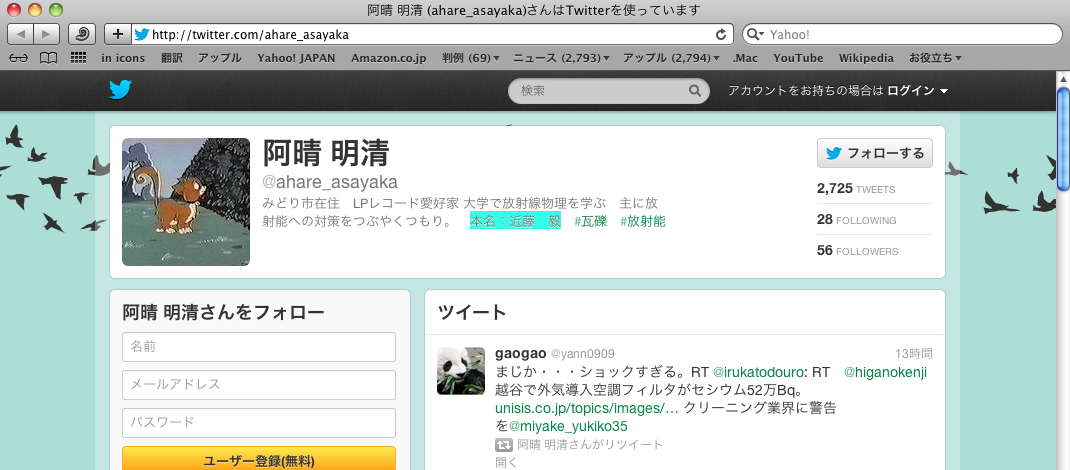The image size is (1070, 470).
Task: Click the magnifier icon in Twitter search
Action: pos(694,90)
